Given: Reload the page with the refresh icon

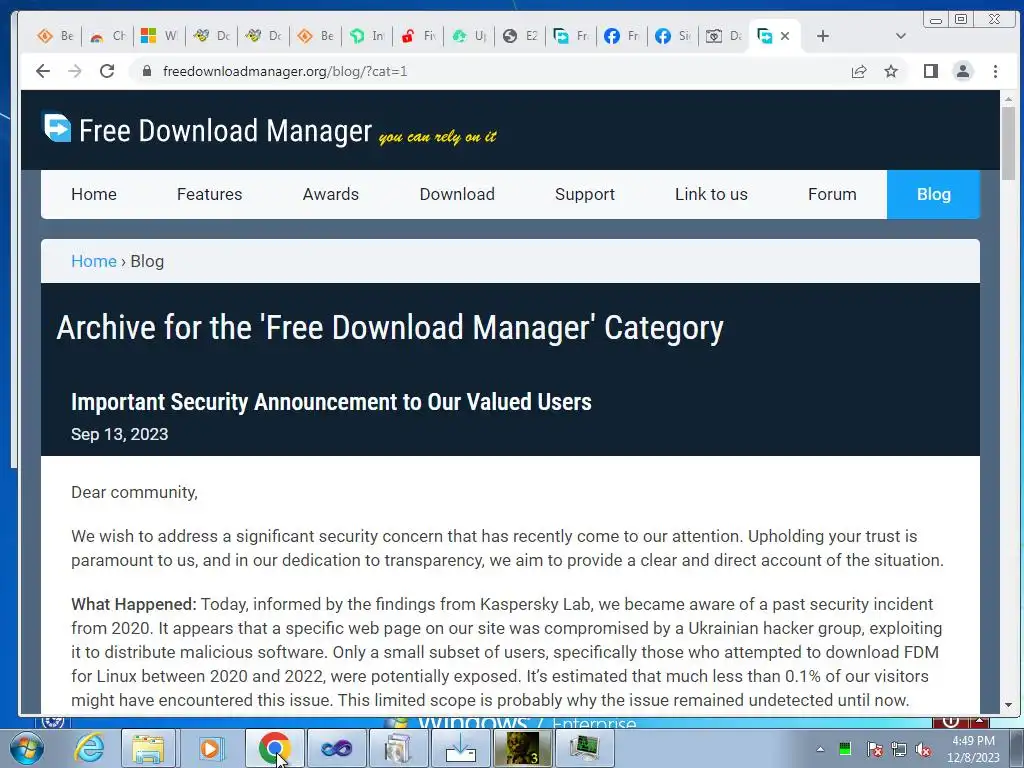Looking at the screenshot, I should 107,71.
